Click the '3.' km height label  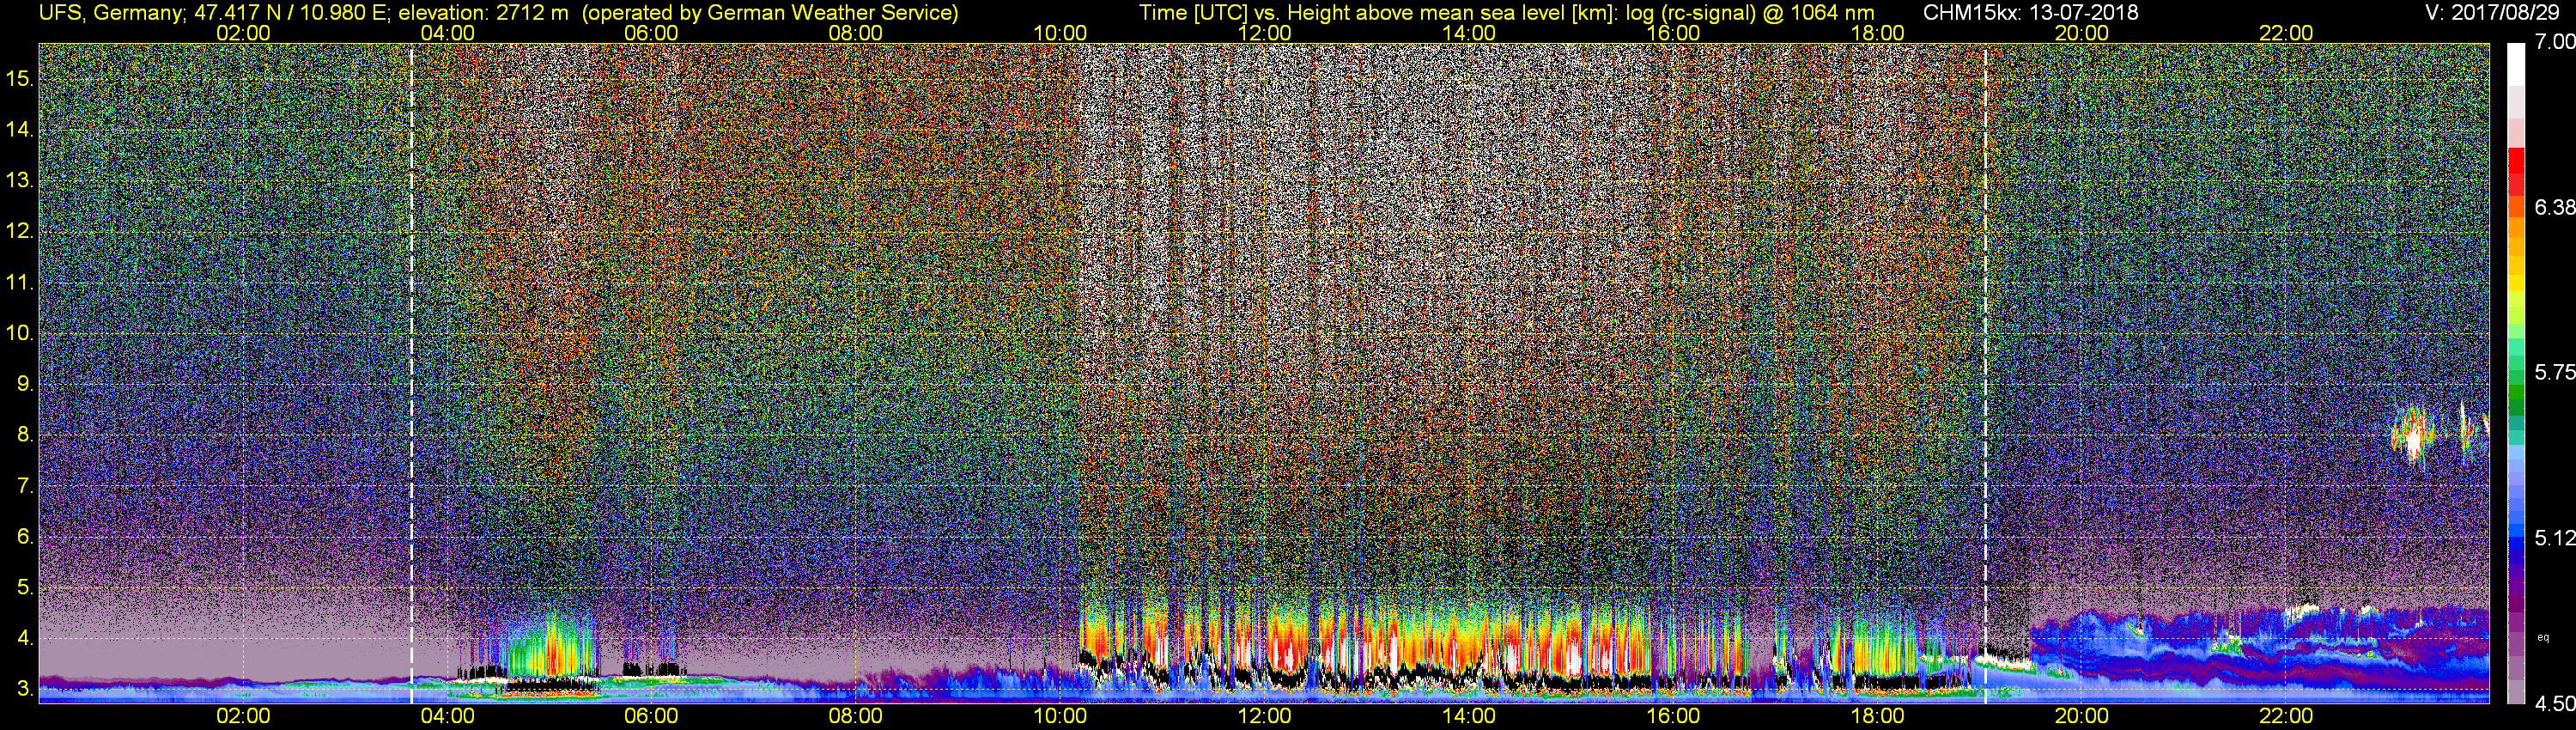[24, 689]
